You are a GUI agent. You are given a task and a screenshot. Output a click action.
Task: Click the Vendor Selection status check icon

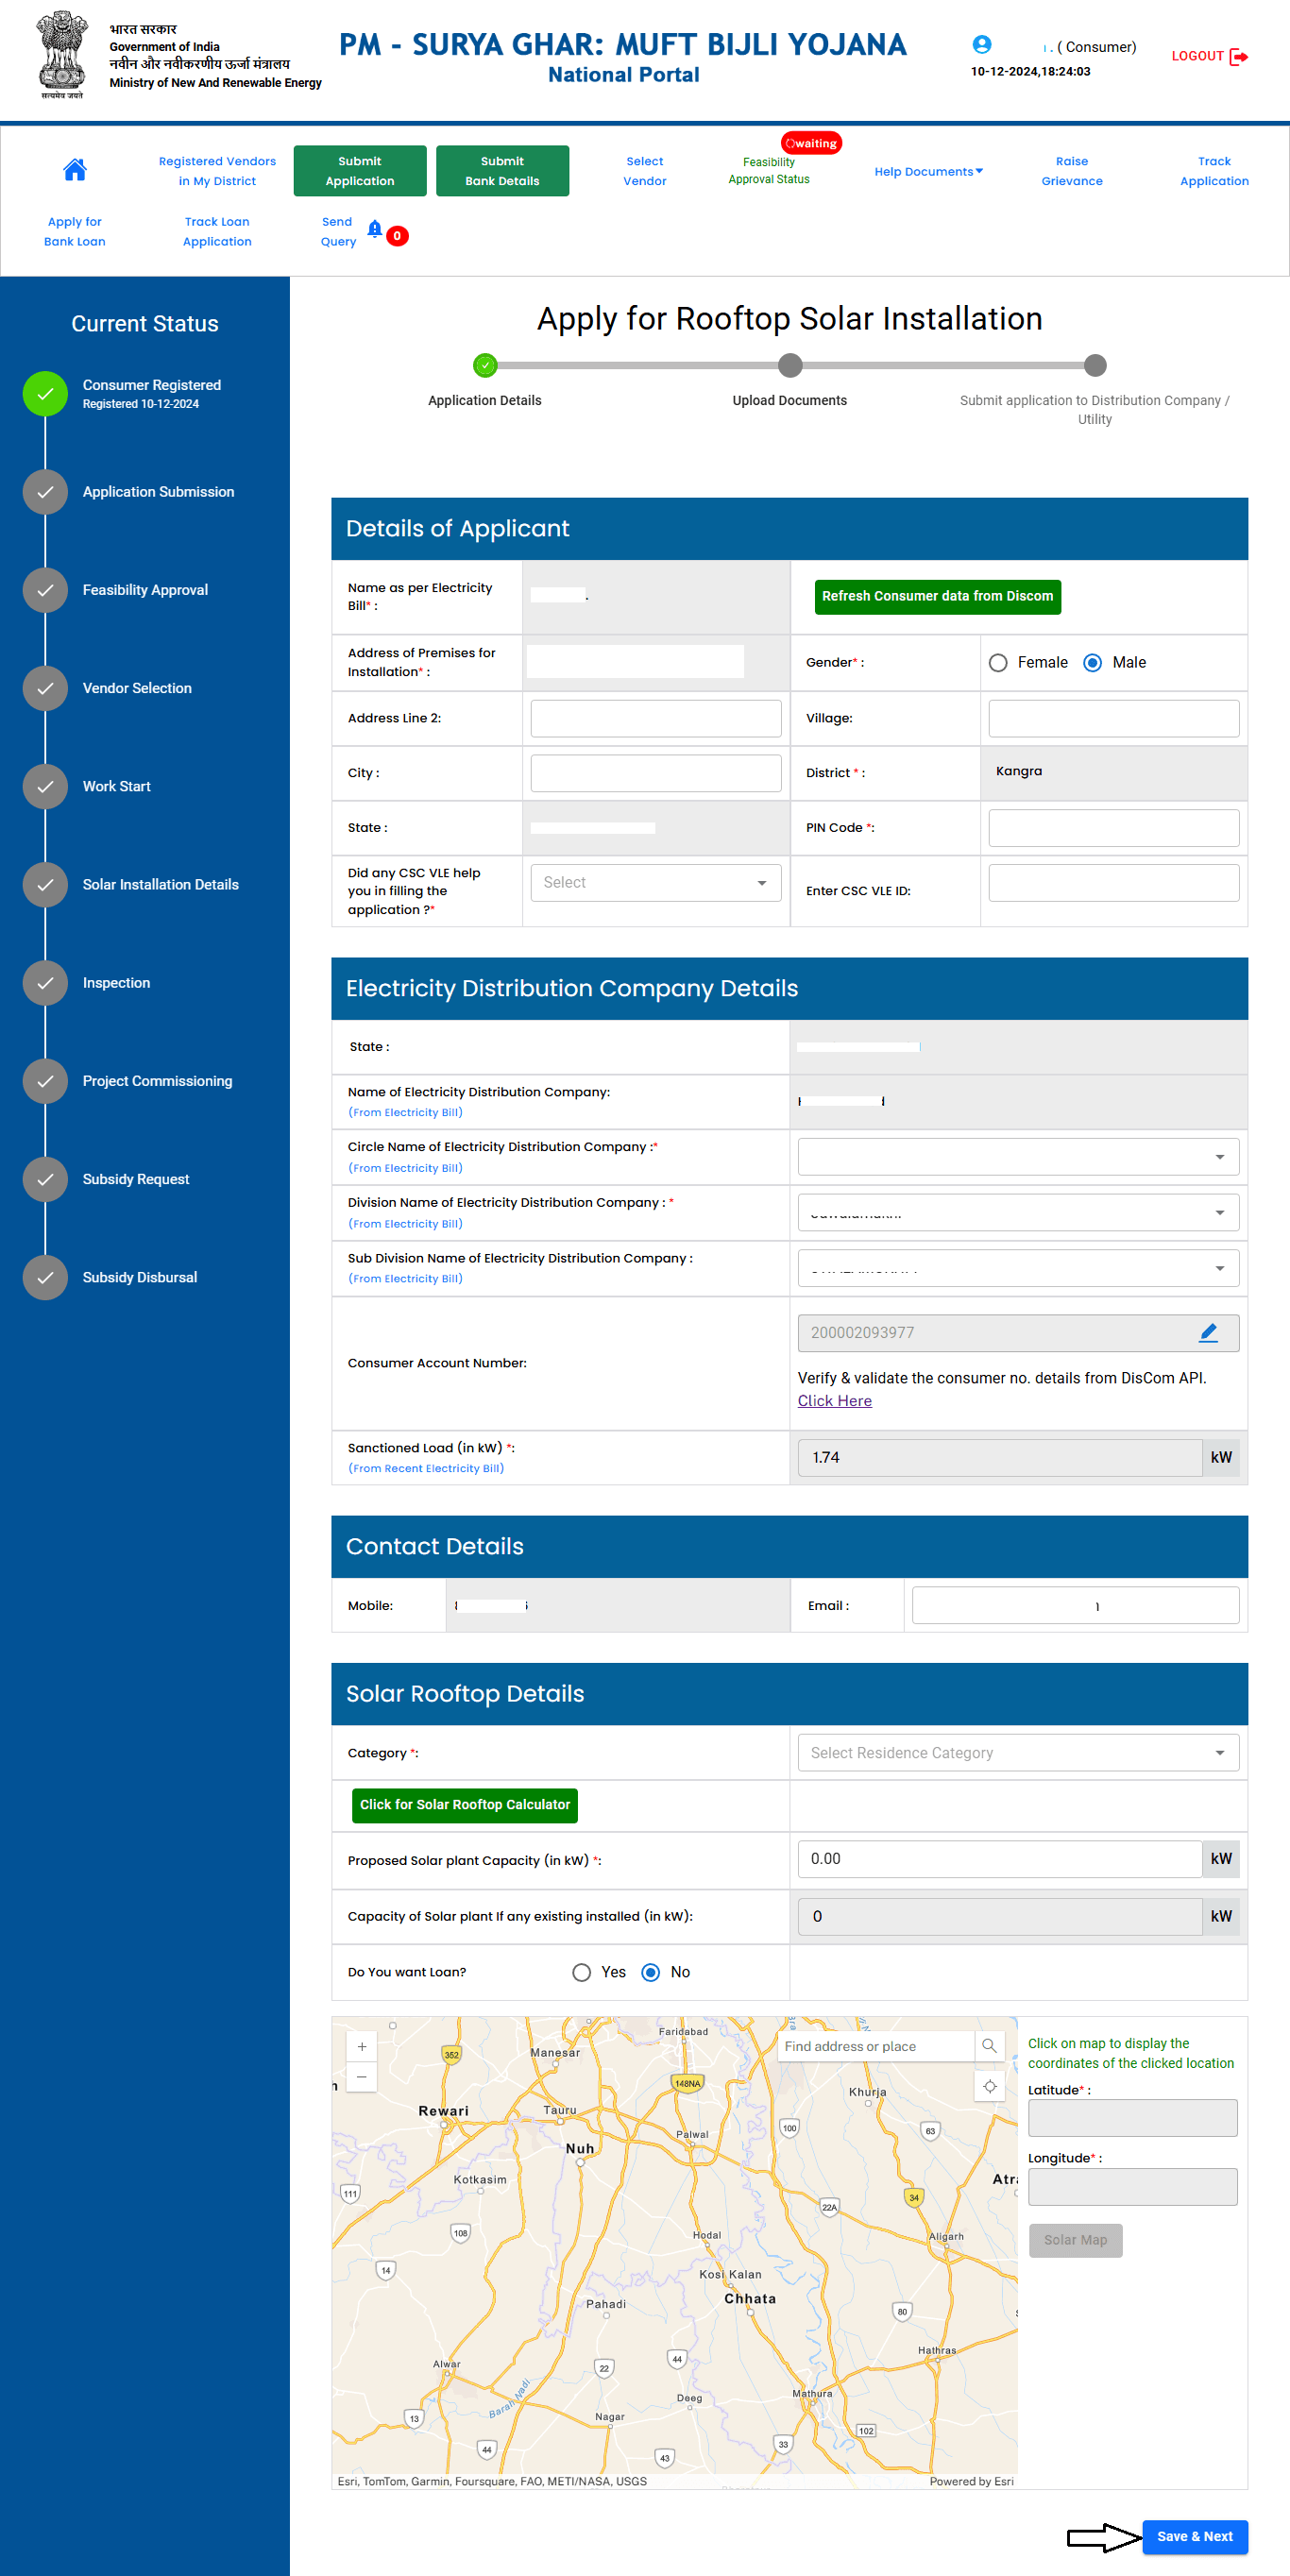tap(45, 688)
